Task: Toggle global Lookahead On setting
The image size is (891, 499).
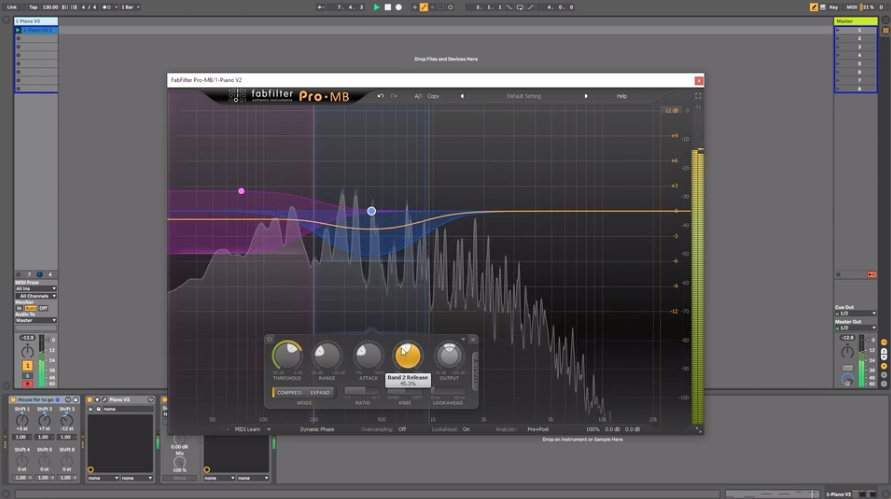Action: pyautogui.click(x=467, y=429)
